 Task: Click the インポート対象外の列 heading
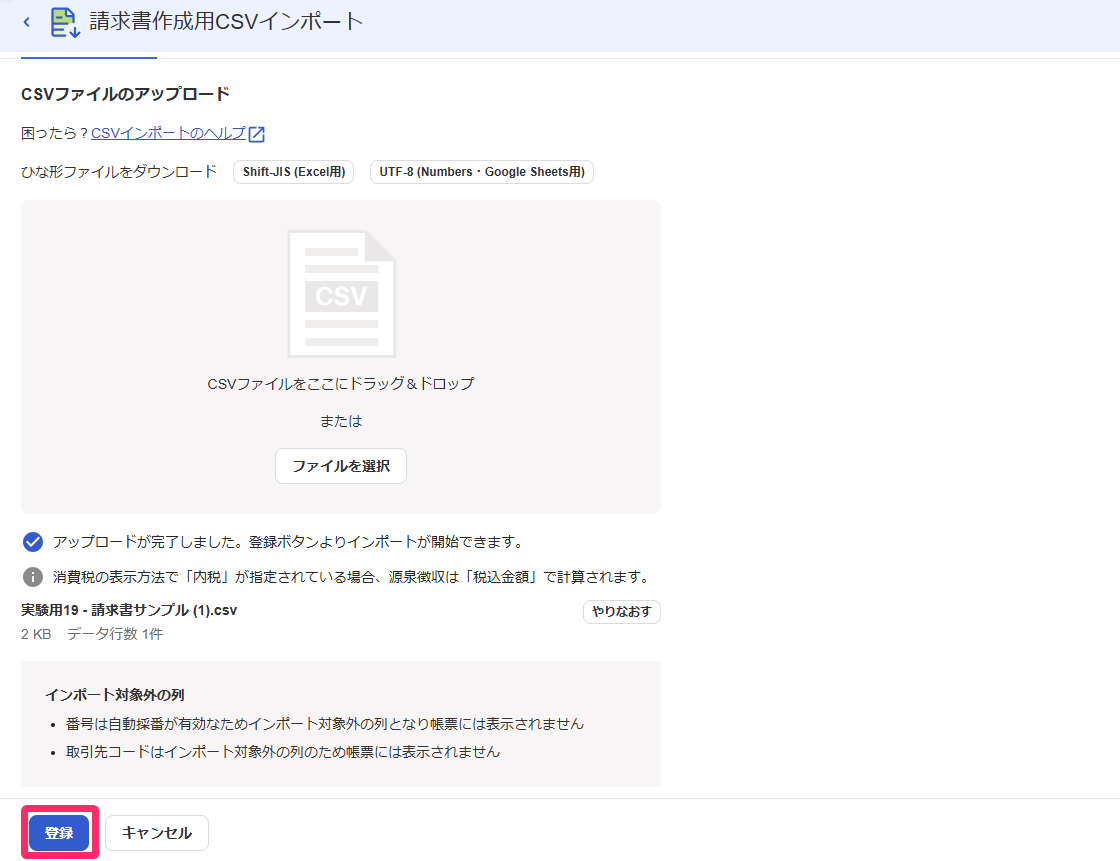coord(115,695)
